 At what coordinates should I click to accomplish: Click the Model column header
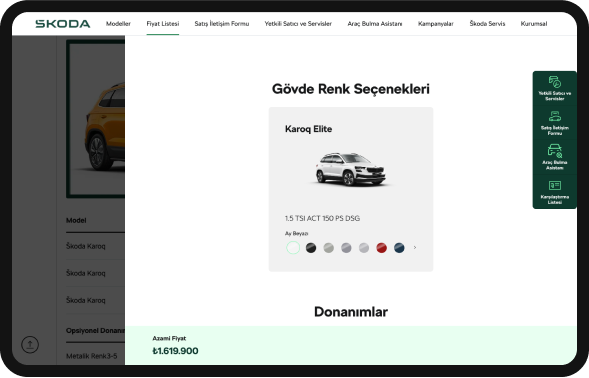click(76, 220)
